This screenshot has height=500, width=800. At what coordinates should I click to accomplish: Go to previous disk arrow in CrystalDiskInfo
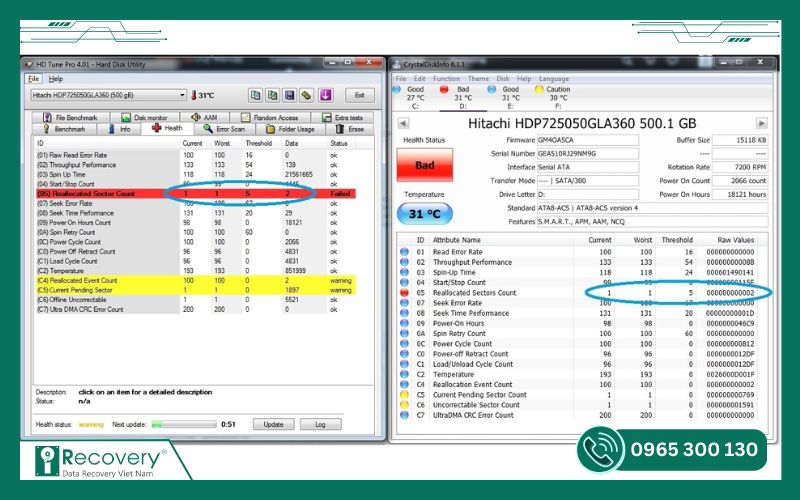click(403, 123)
